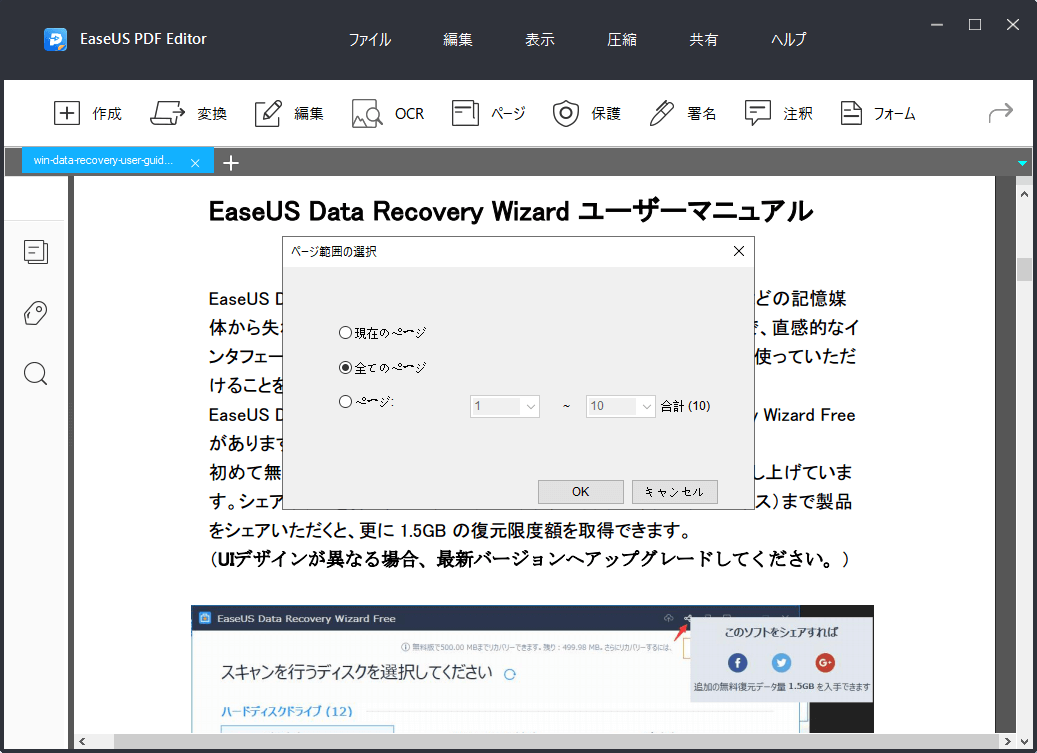Choose the ページ: range radio button

click(x=346, y=401)
